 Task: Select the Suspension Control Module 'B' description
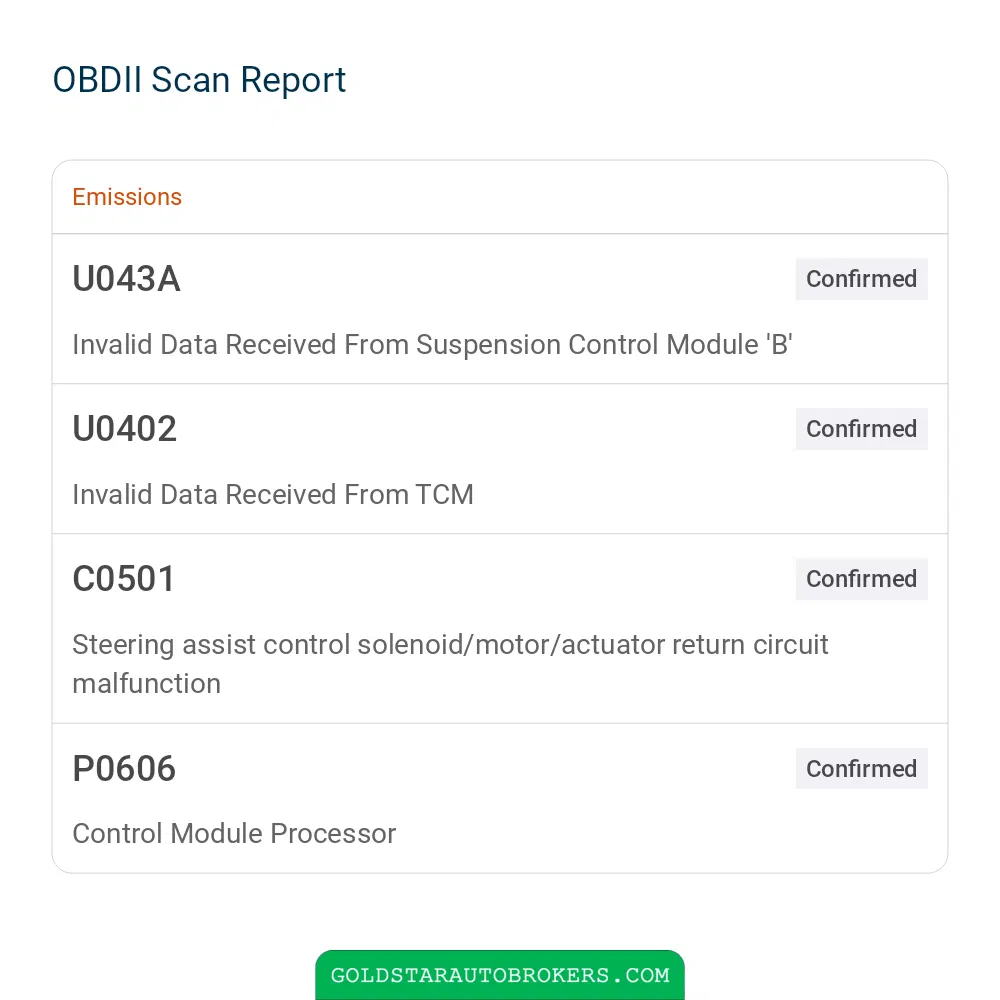432,345
